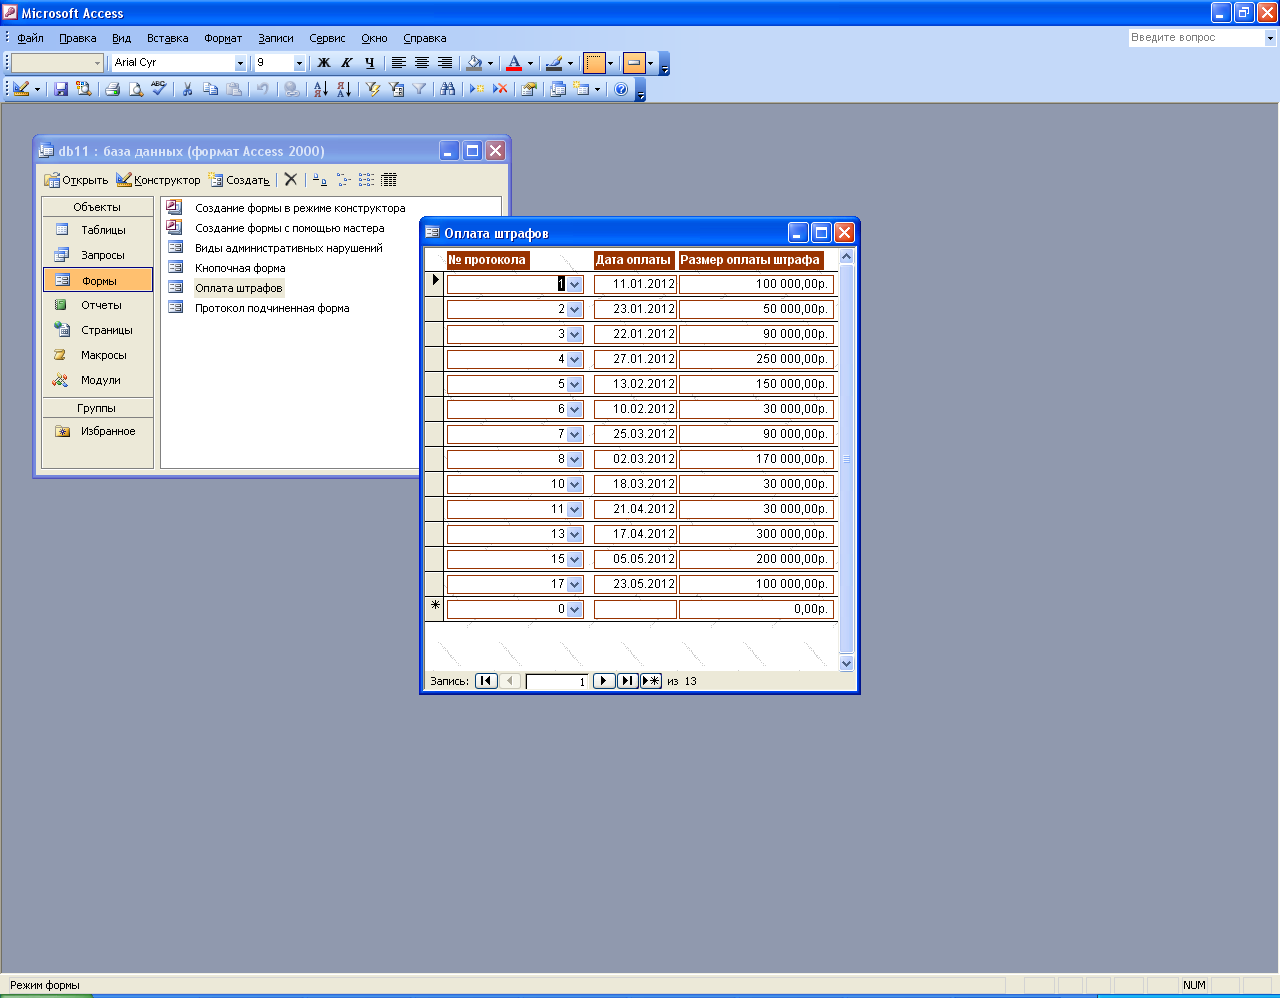Viewport: 1280px width, 998px height.
Task: Go to first record button
Action: pyautogui.click(x=486, y=681)
